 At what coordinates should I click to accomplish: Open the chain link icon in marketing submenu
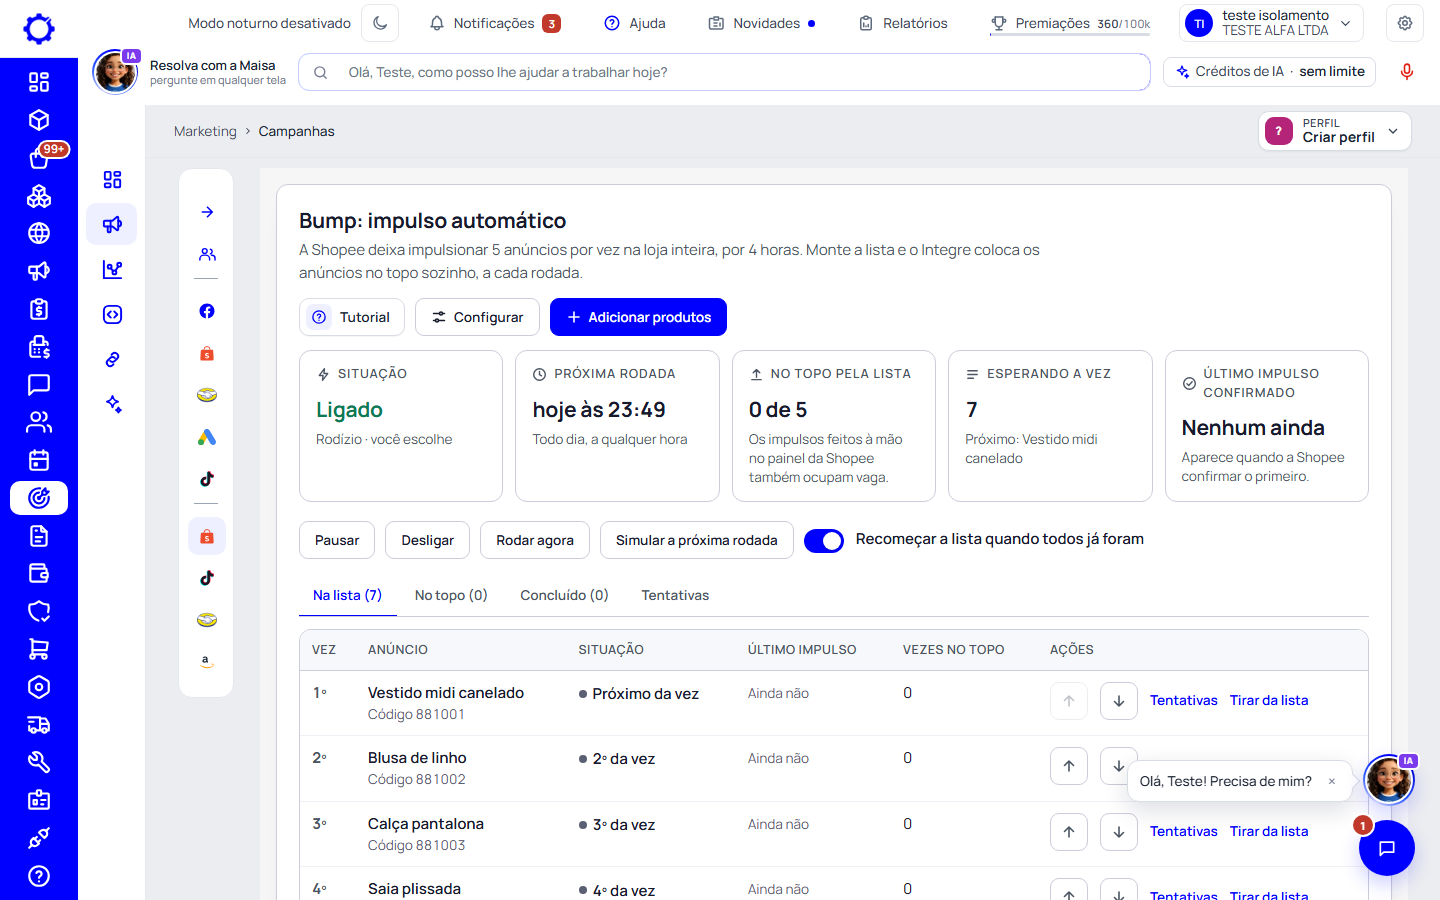pos(112,359)
